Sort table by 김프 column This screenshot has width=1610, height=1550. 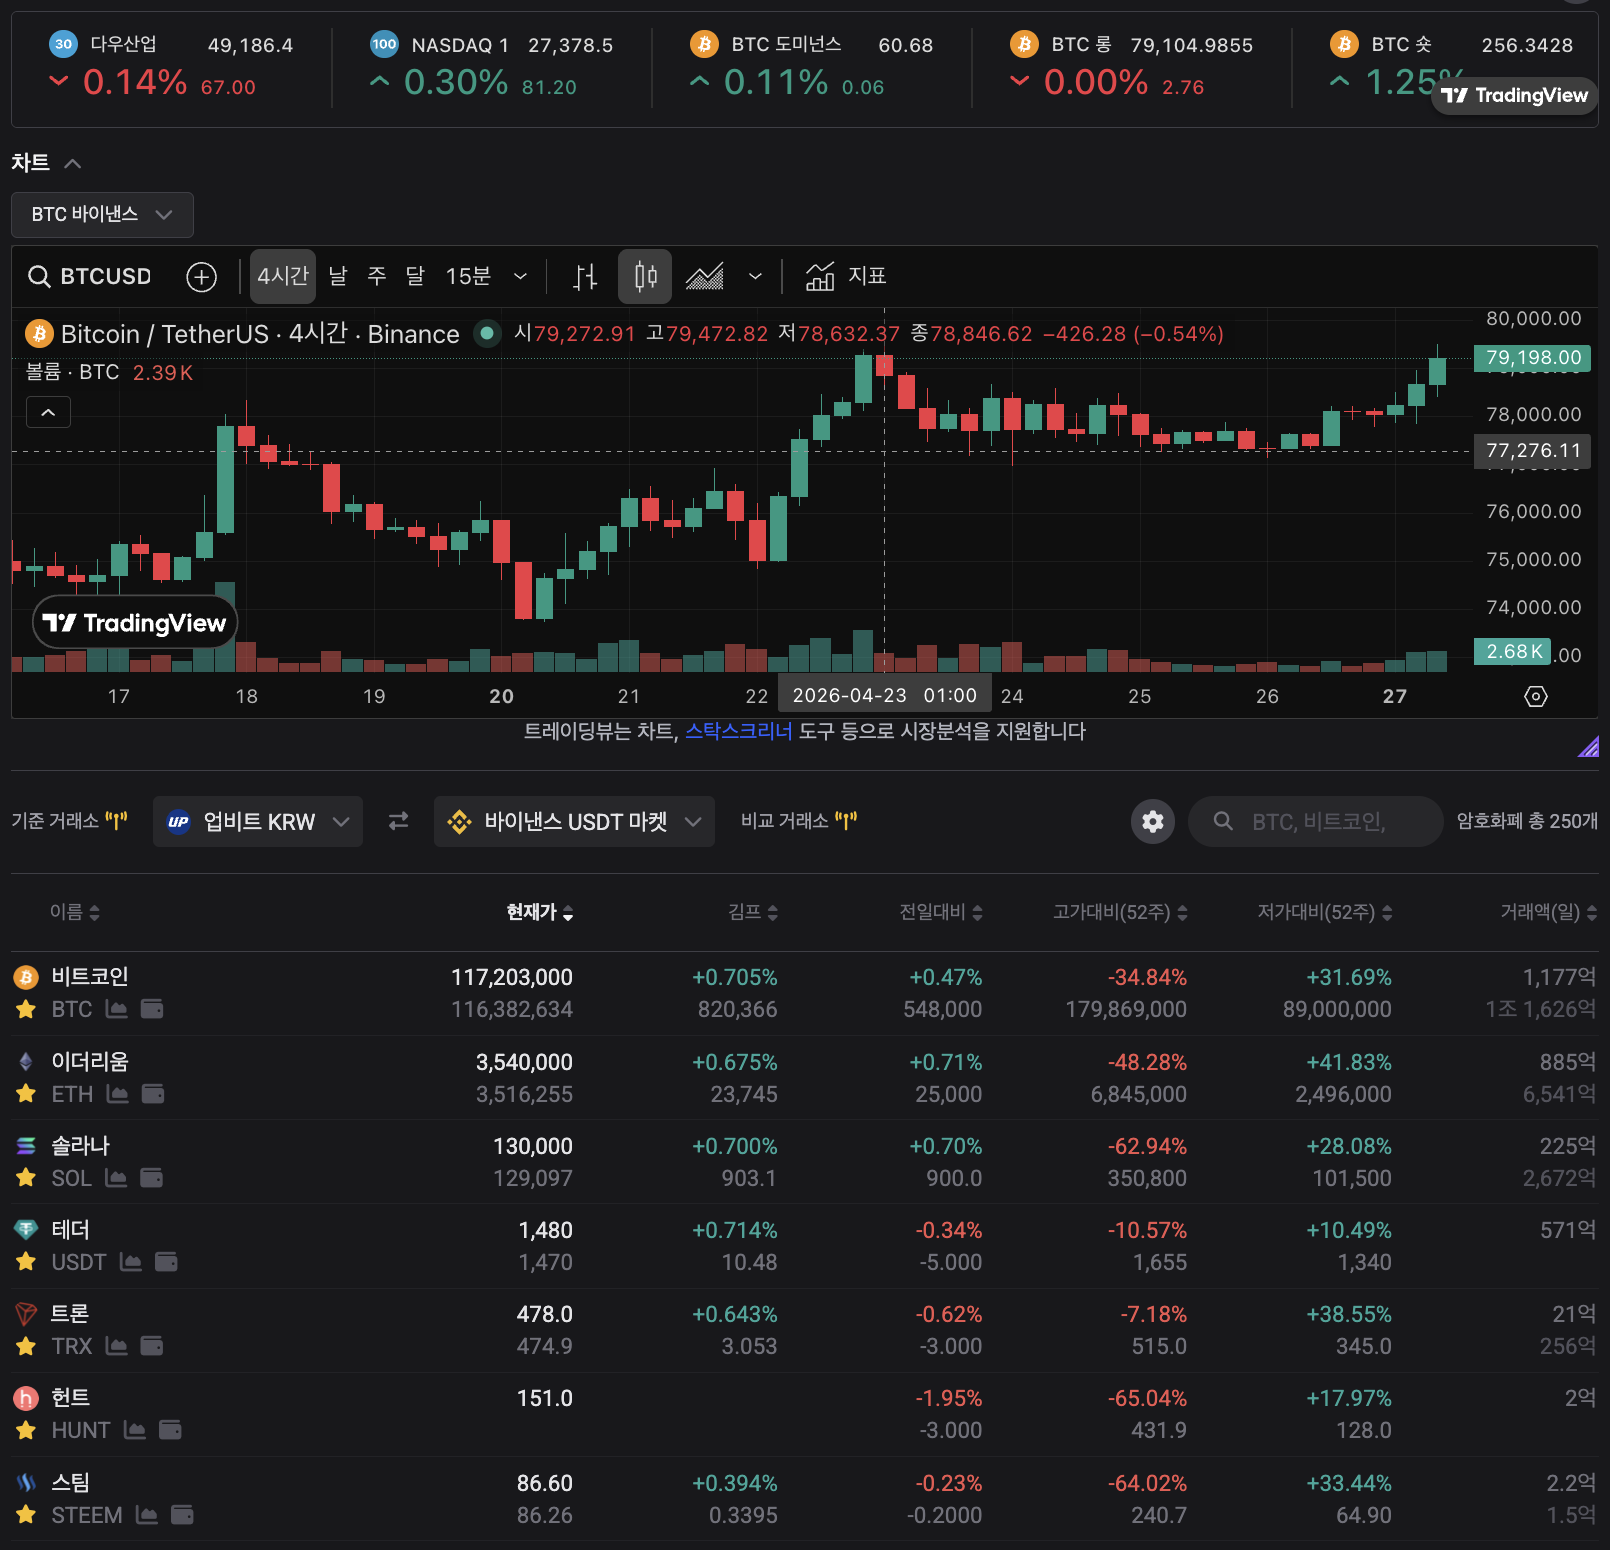753,912
